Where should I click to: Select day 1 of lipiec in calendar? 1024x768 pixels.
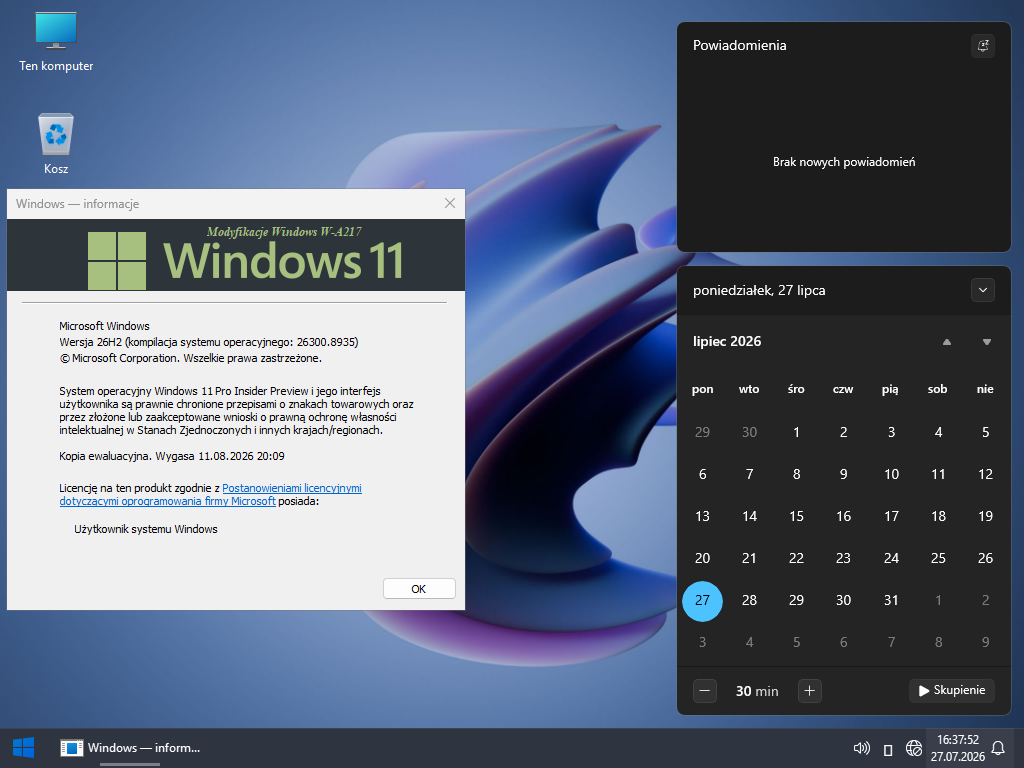pyautogui.click(x=796, y=432)
